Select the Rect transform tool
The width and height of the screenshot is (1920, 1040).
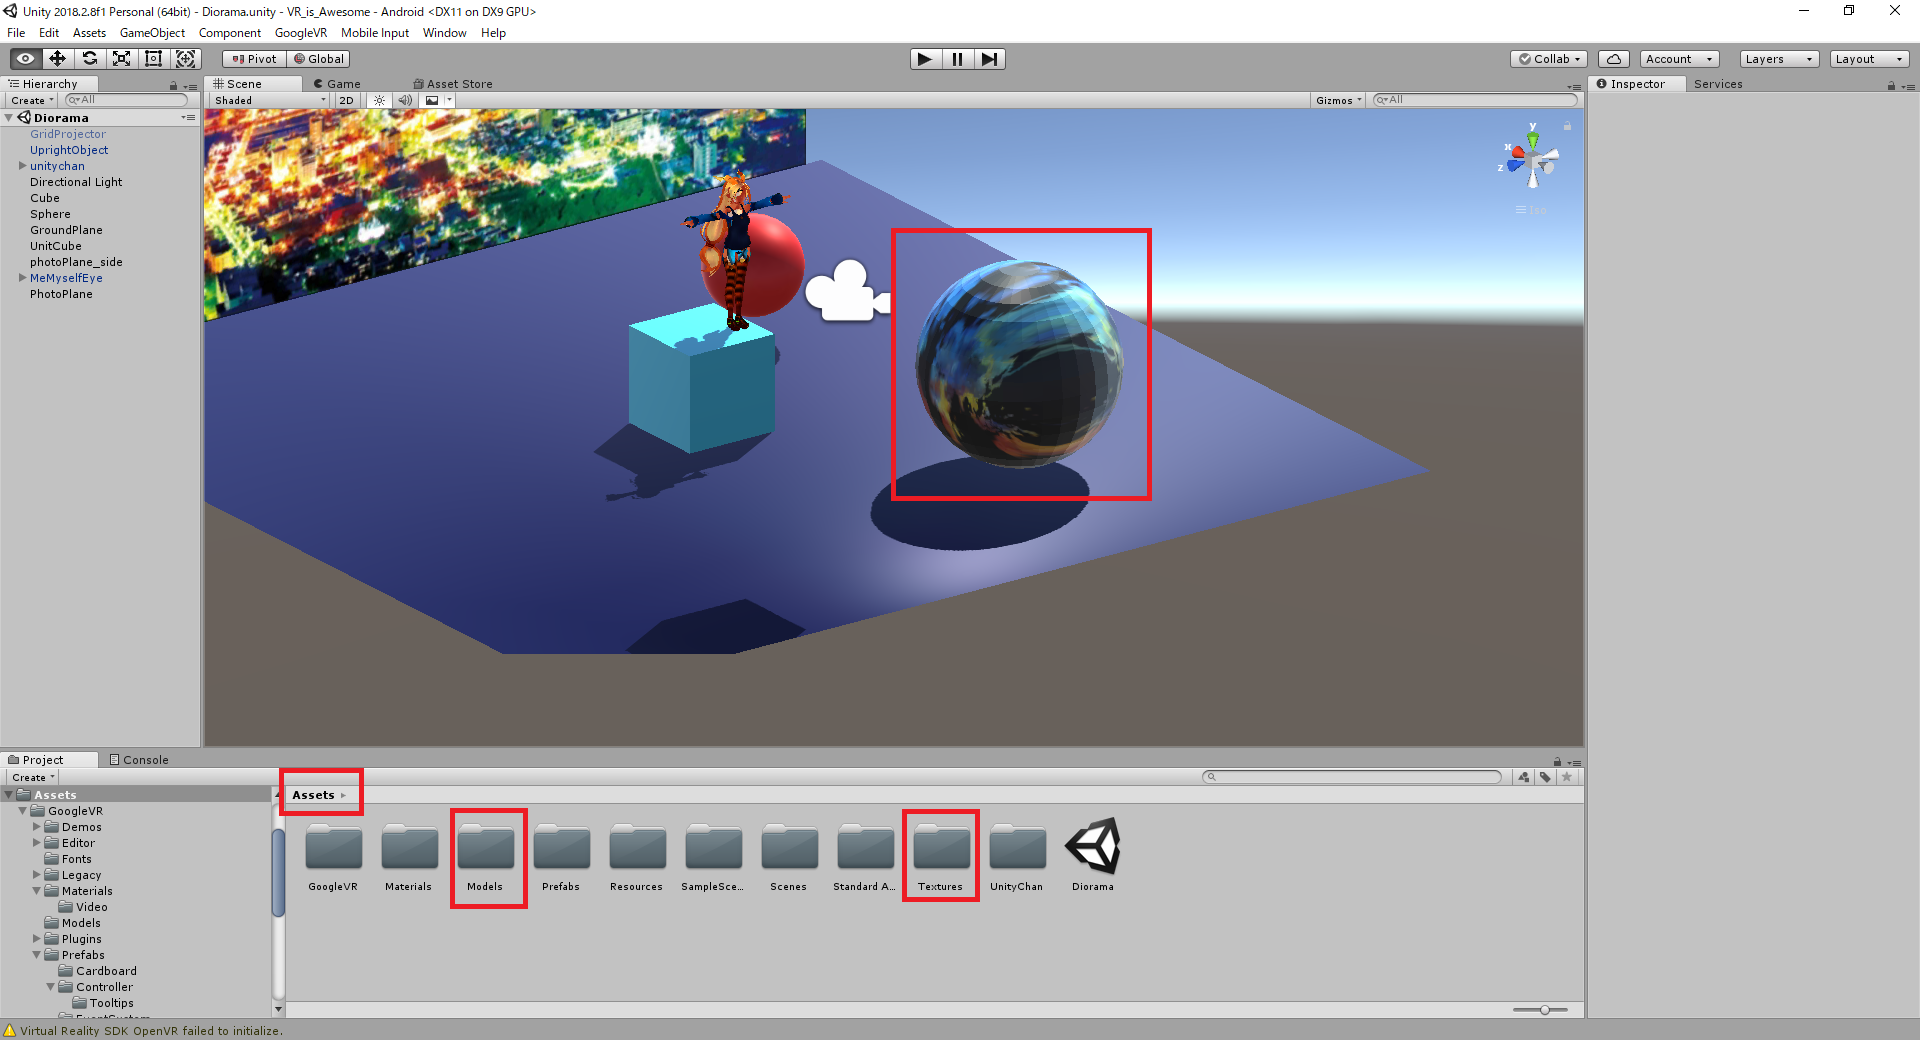pos(153,59)
